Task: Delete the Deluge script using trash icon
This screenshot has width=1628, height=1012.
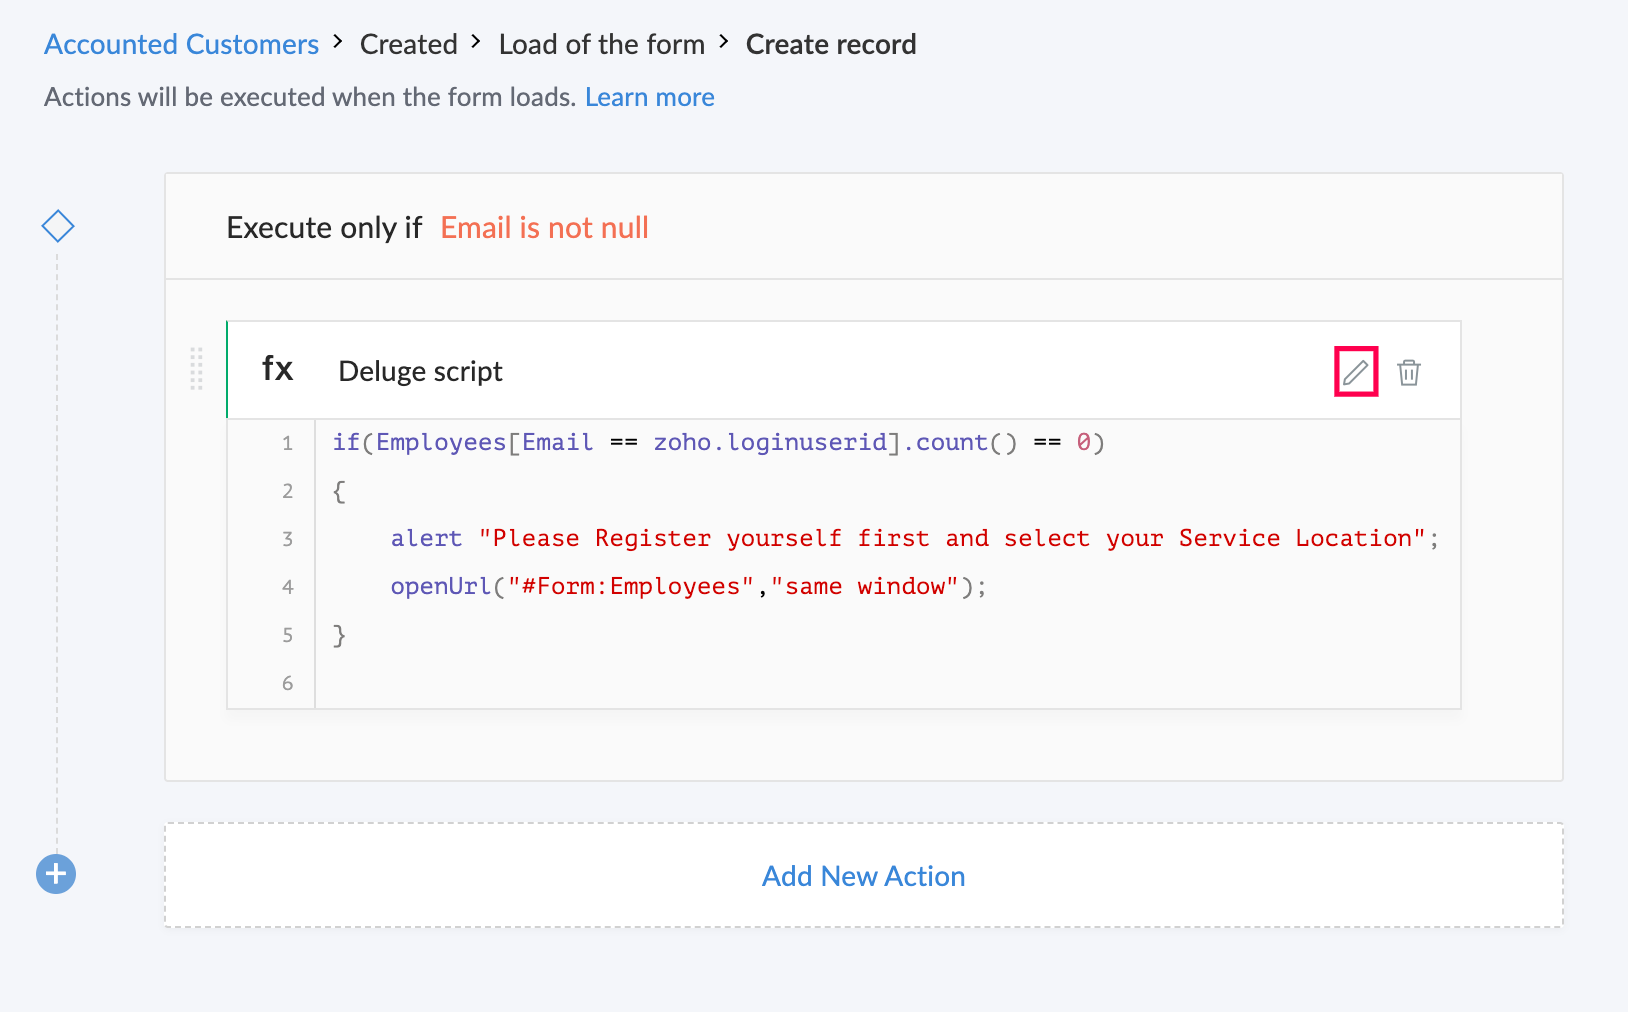Action: (1409, 372)
